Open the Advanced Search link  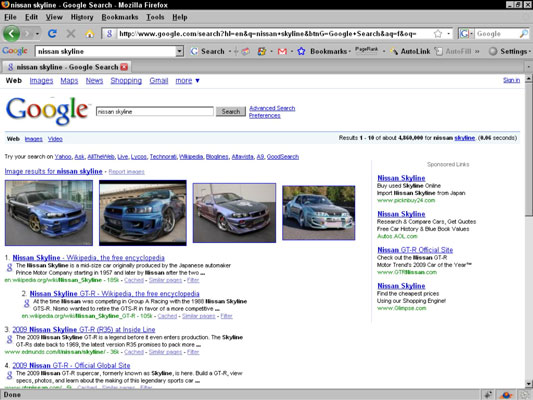tap(272, 108)
